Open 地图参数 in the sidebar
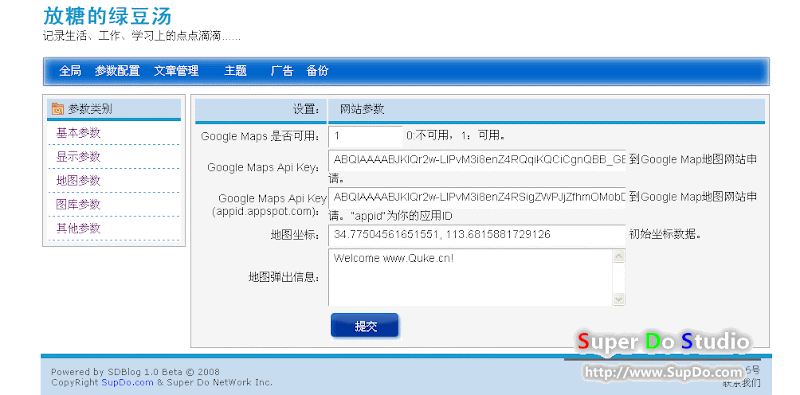The image size is (800, 395). (78, 181)
